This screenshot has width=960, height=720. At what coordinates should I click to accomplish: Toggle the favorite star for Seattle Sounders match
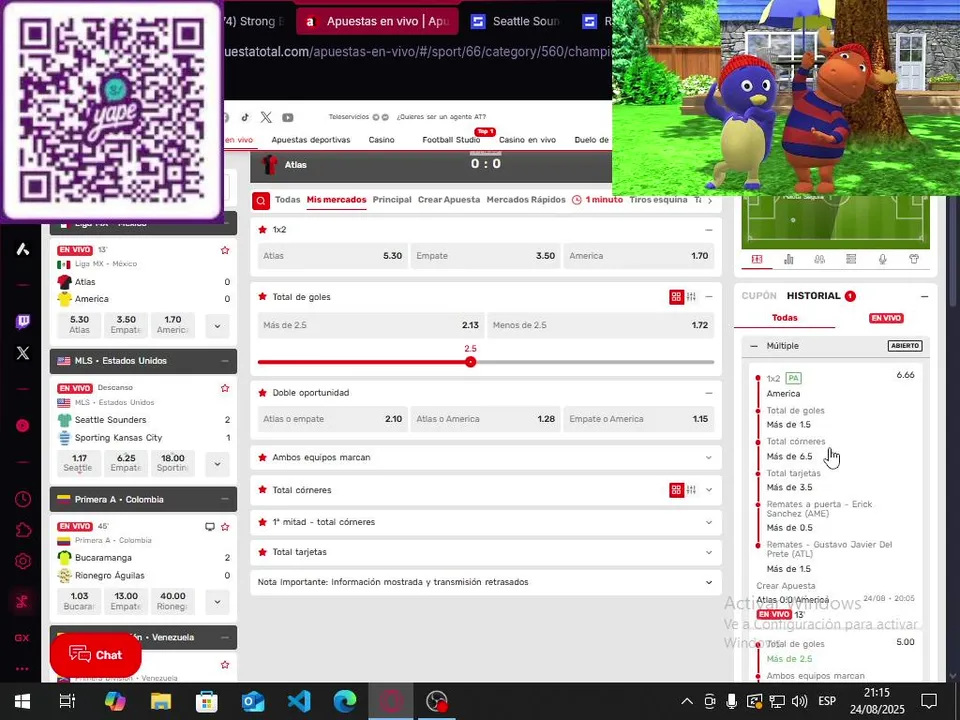point(225,388)
